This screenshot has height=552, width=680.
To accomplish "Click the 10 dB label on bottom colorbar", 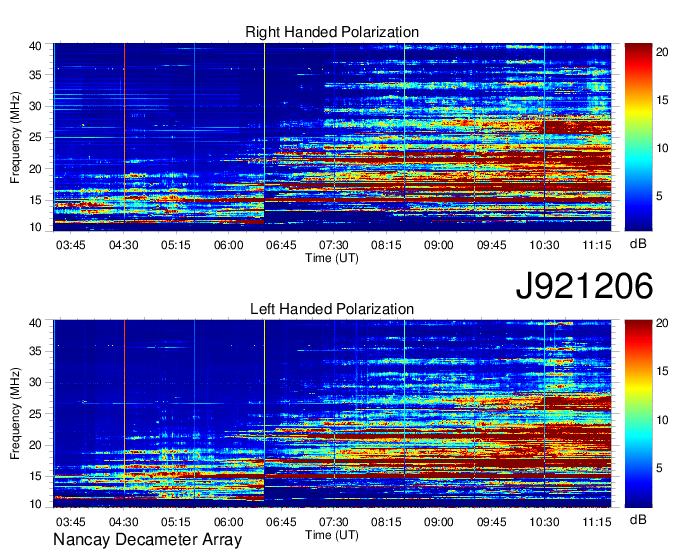I will pos(662,420).
